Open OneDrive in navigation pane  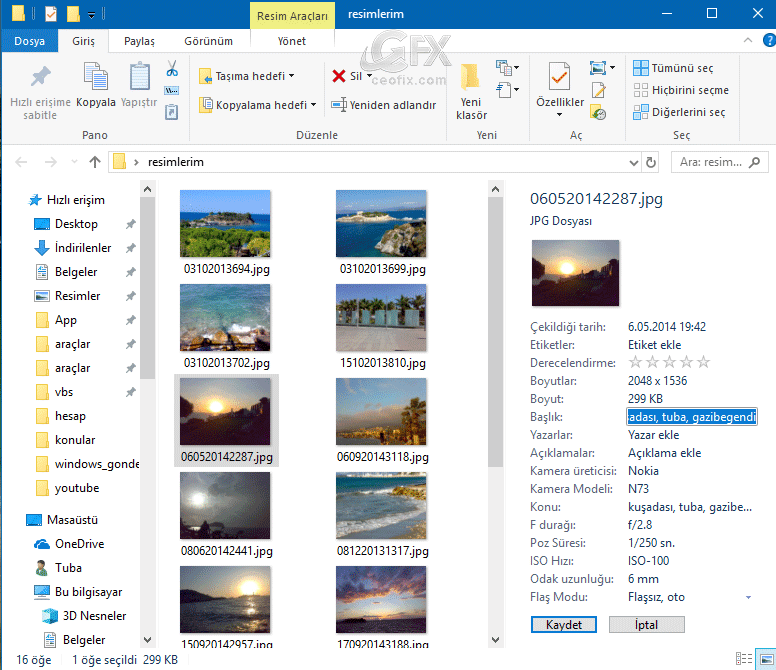[80, 544]
